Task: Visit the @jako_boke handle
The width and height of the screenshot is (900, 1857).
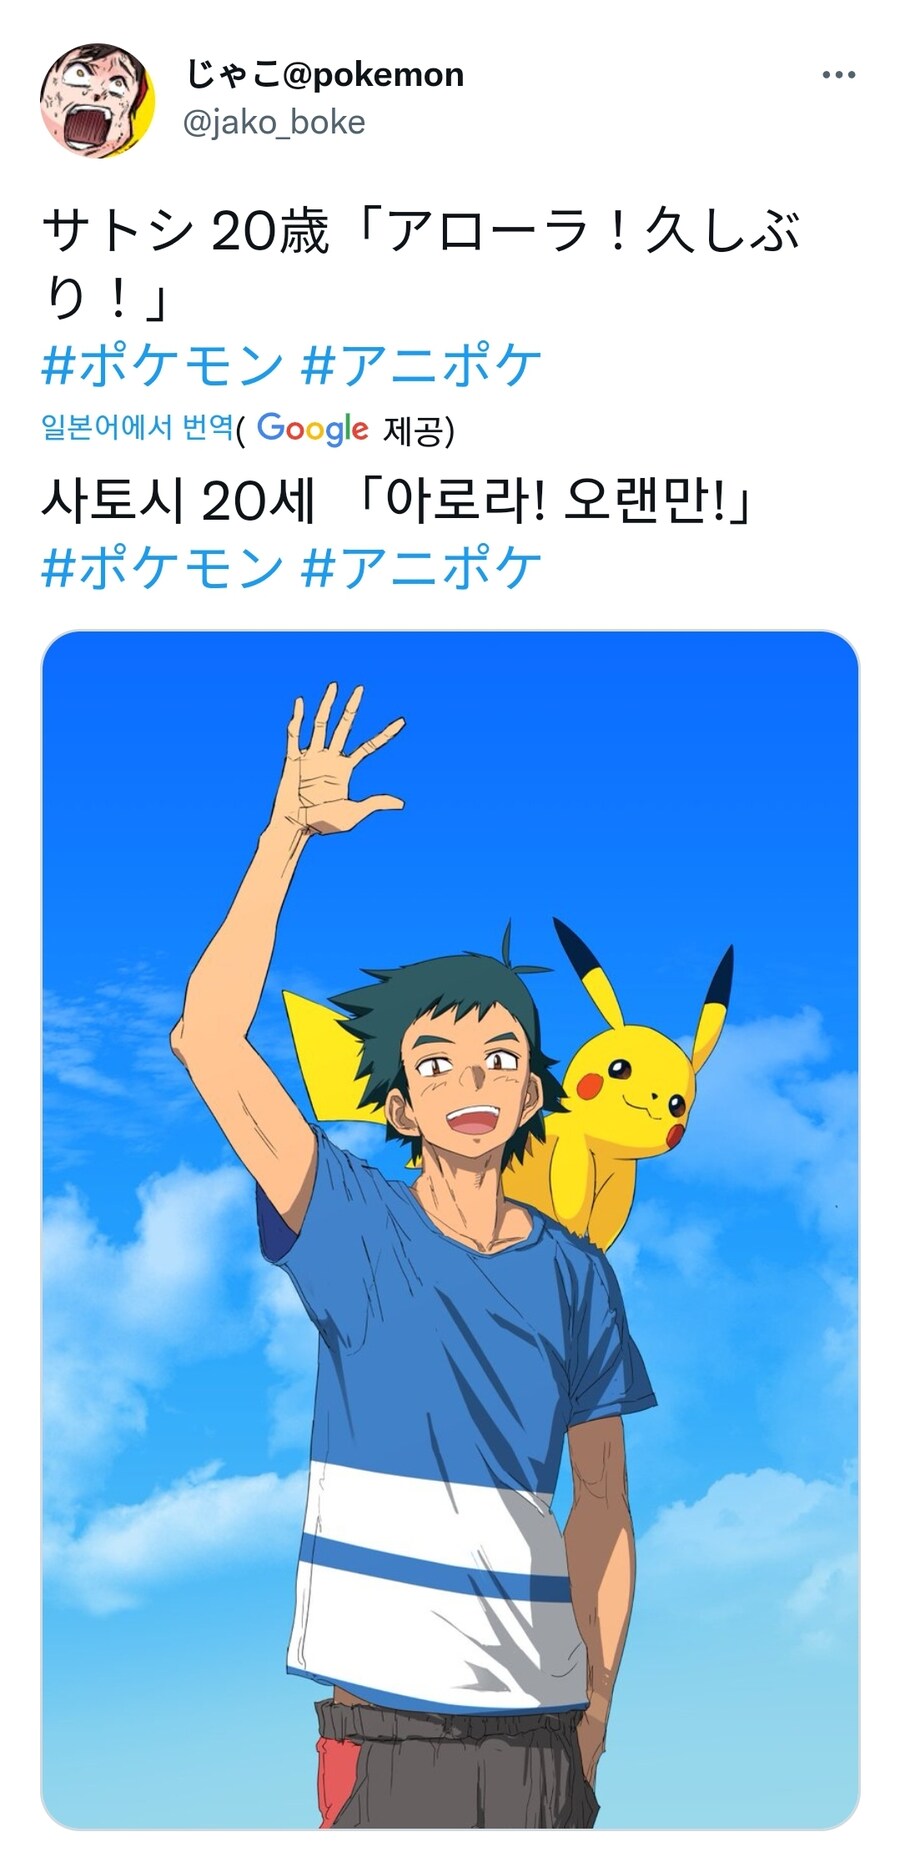Action: click(x=274, y=122)
